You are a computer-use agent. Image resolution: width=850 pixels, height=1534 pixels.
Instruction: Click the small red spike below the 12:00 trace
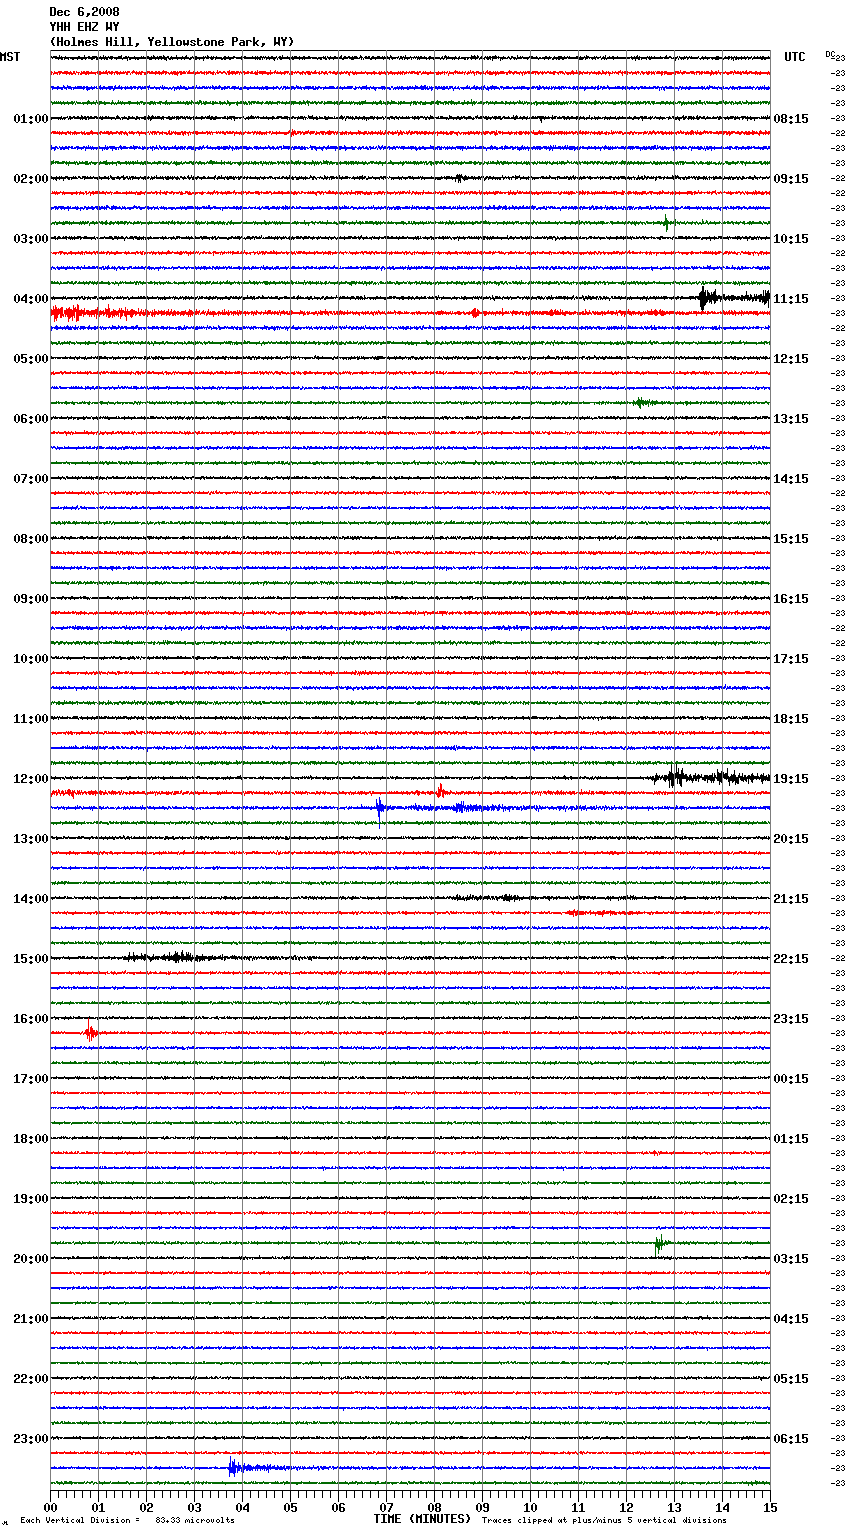tap(440, 791)
